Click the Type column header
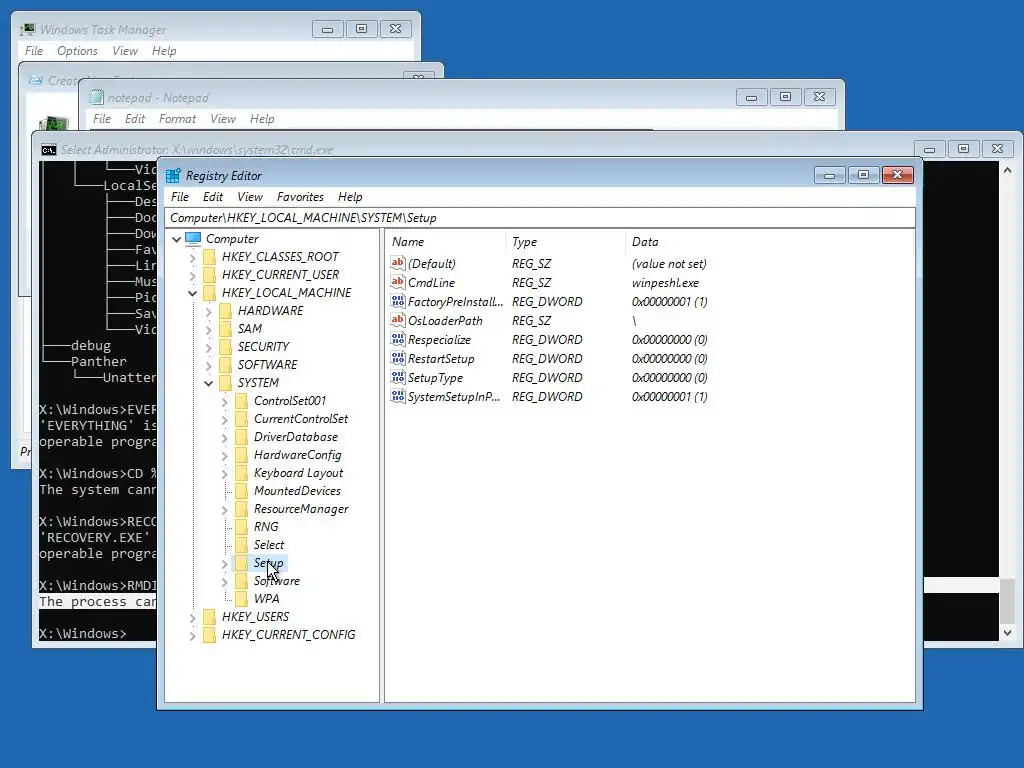The width and height of the screenshot is (1024, 768). pos(566,242)
